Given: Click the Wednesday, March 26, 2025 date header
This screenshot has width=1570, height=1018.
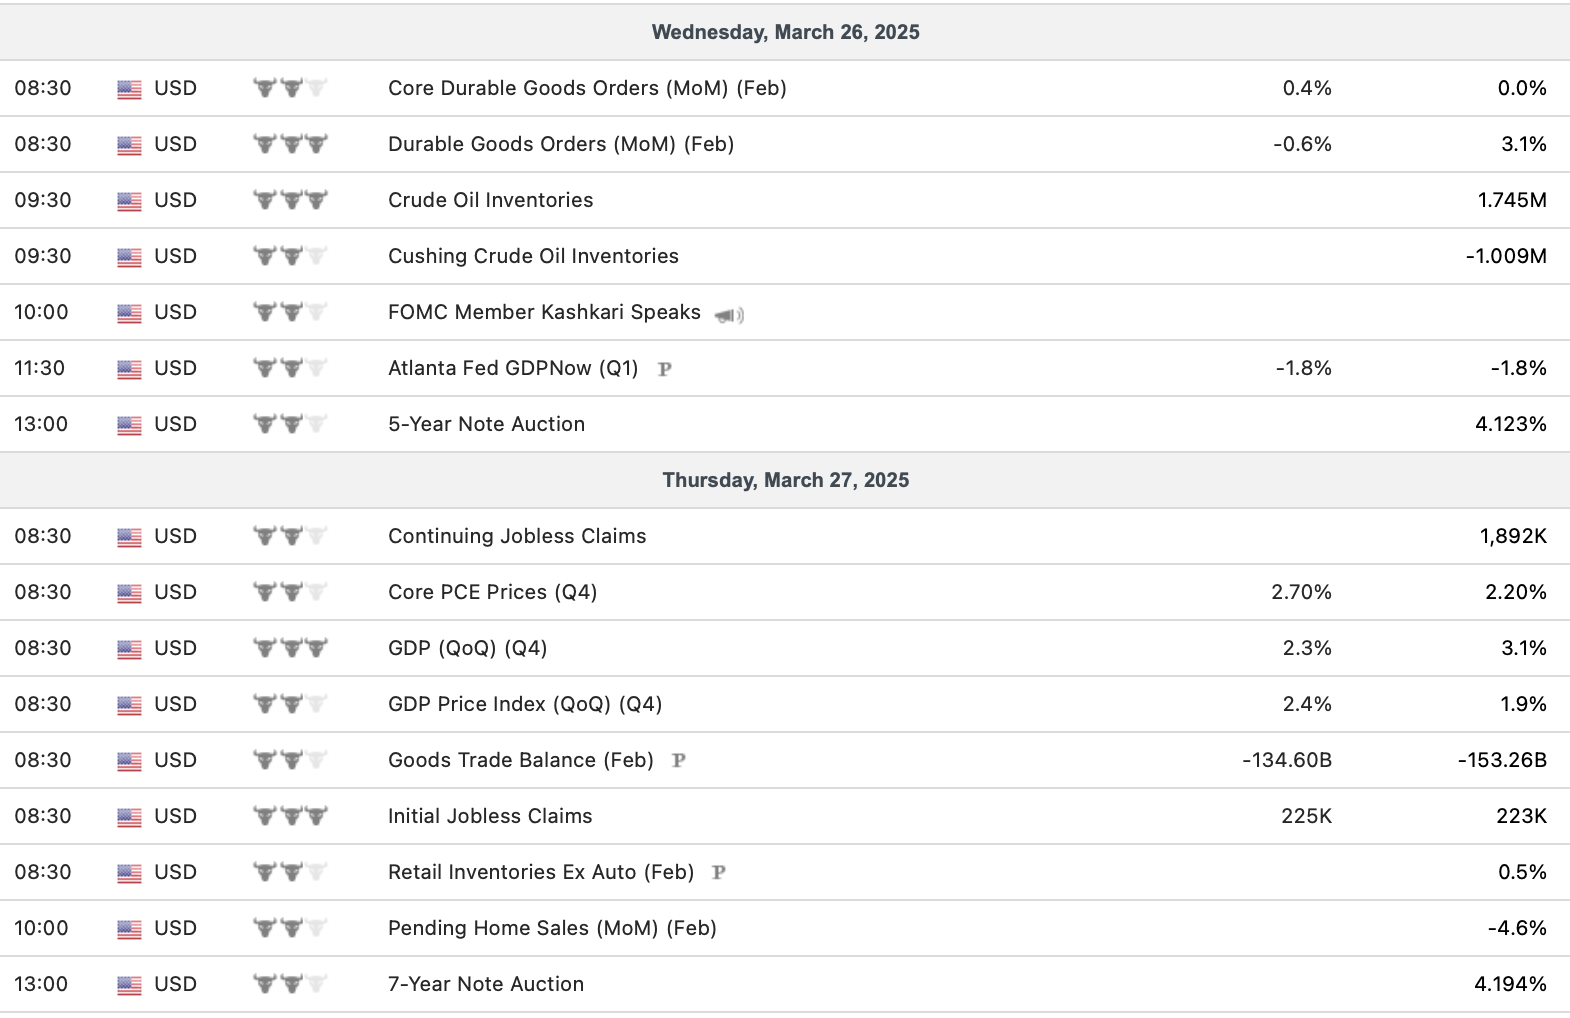Looking at the screenshot, I should pos(785,32).
